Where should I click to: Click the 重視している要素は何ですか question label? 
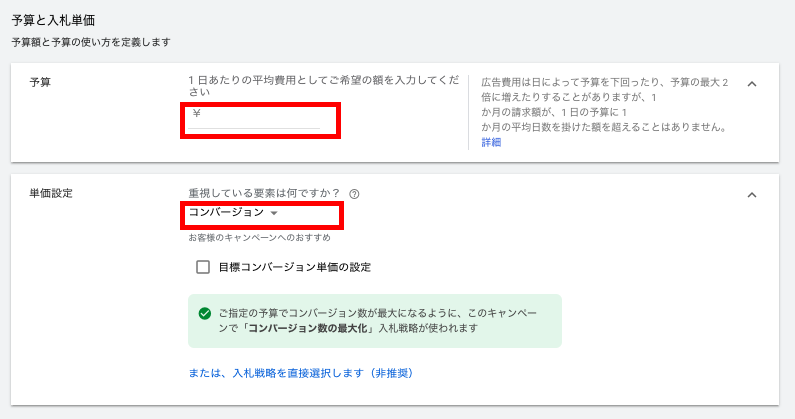(x=264, y=194)
